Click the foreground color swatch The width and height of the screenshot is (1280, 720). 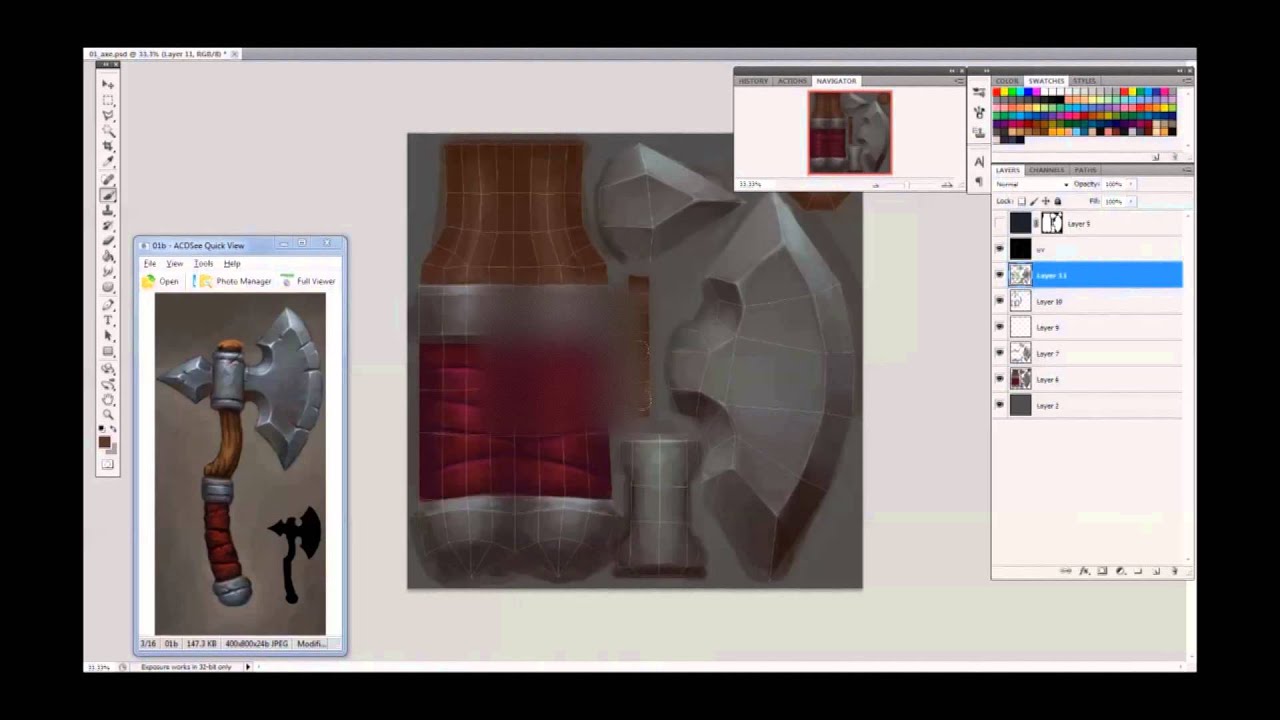coord(104,441)
